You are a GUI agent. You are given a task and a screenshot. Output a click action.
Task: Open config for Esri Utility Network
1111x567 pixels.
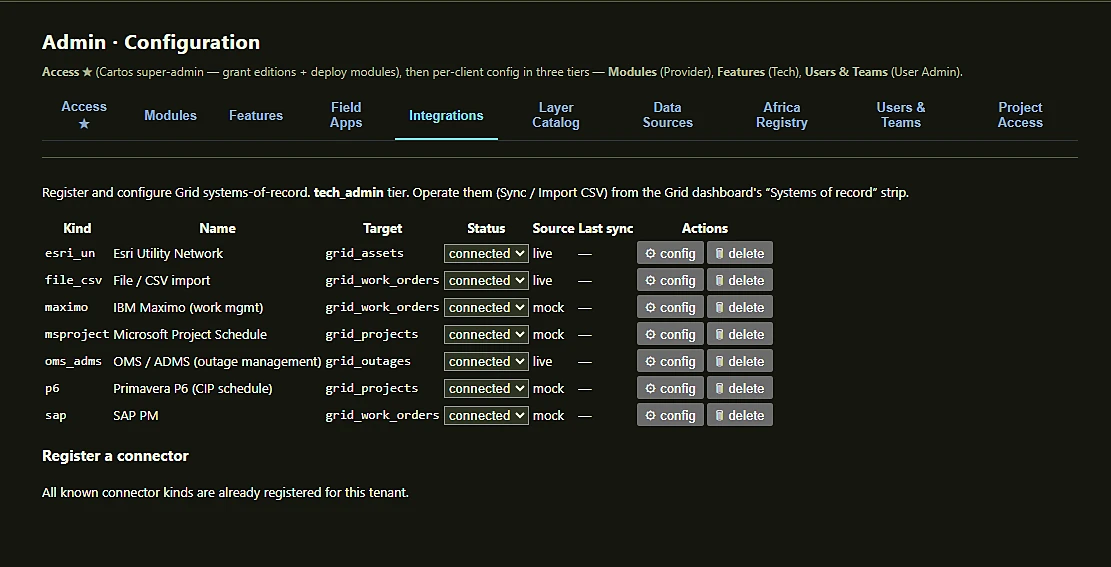click(670, 253)
